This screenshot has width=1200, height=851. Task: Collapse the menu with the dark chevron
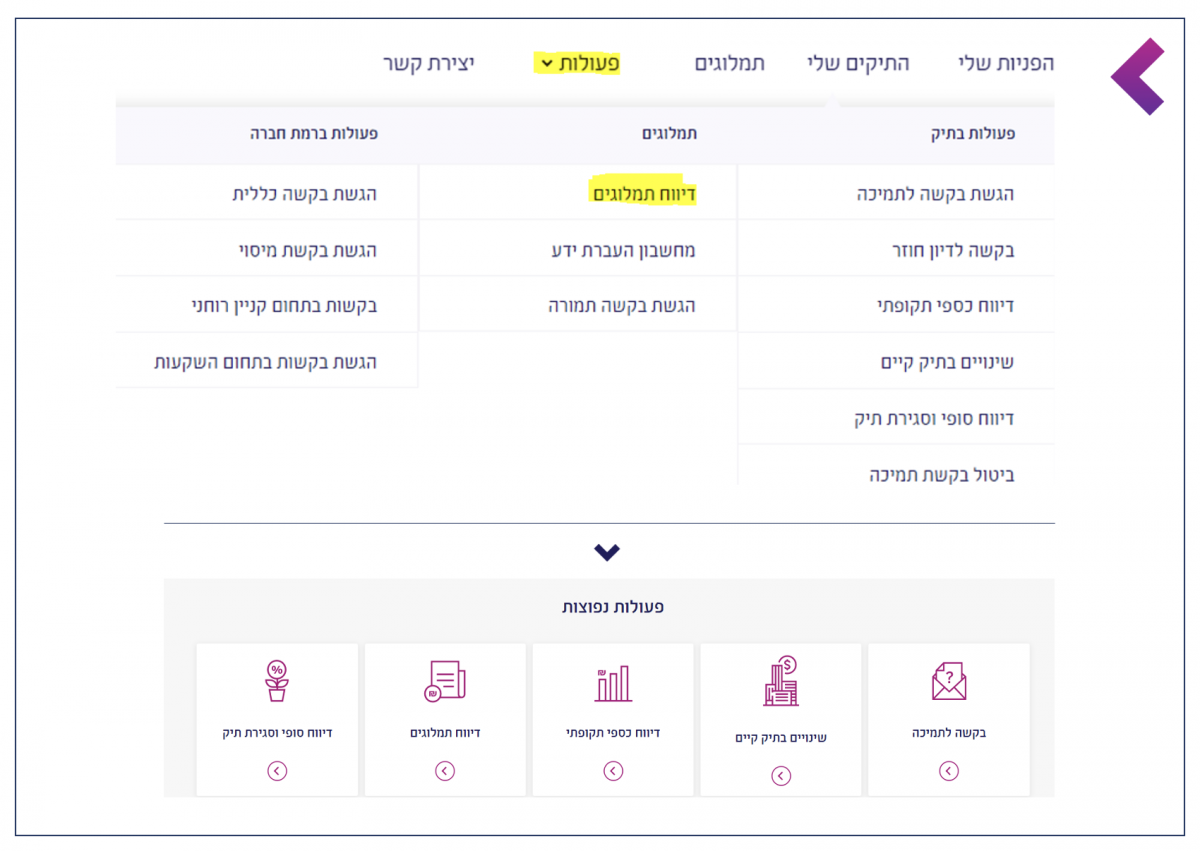607,552
